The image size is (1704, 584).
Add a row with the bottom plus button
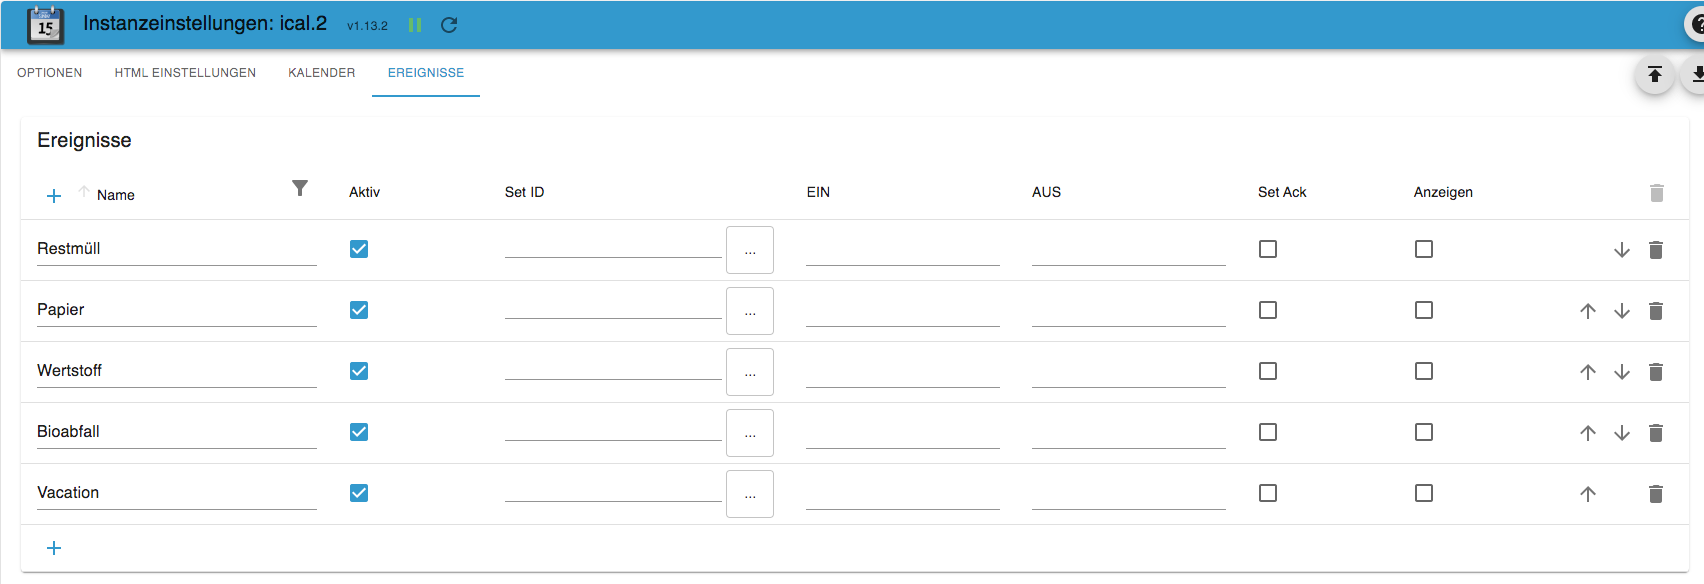tap(54, 548)
